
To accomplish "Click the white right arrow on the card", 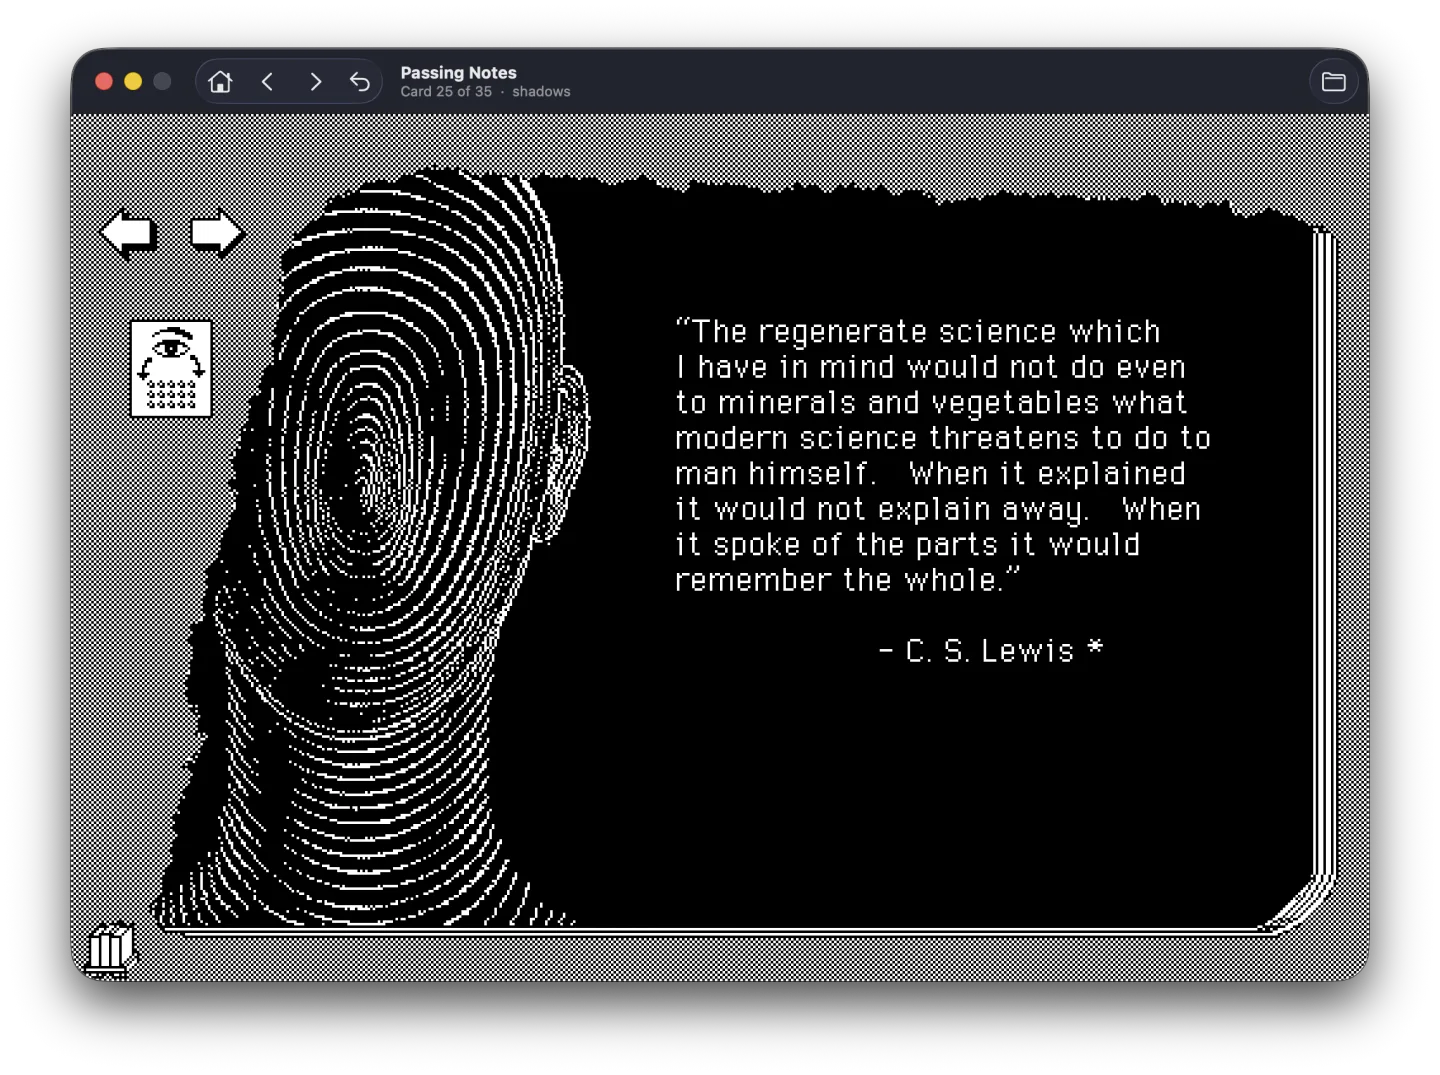I will [216, 234].
